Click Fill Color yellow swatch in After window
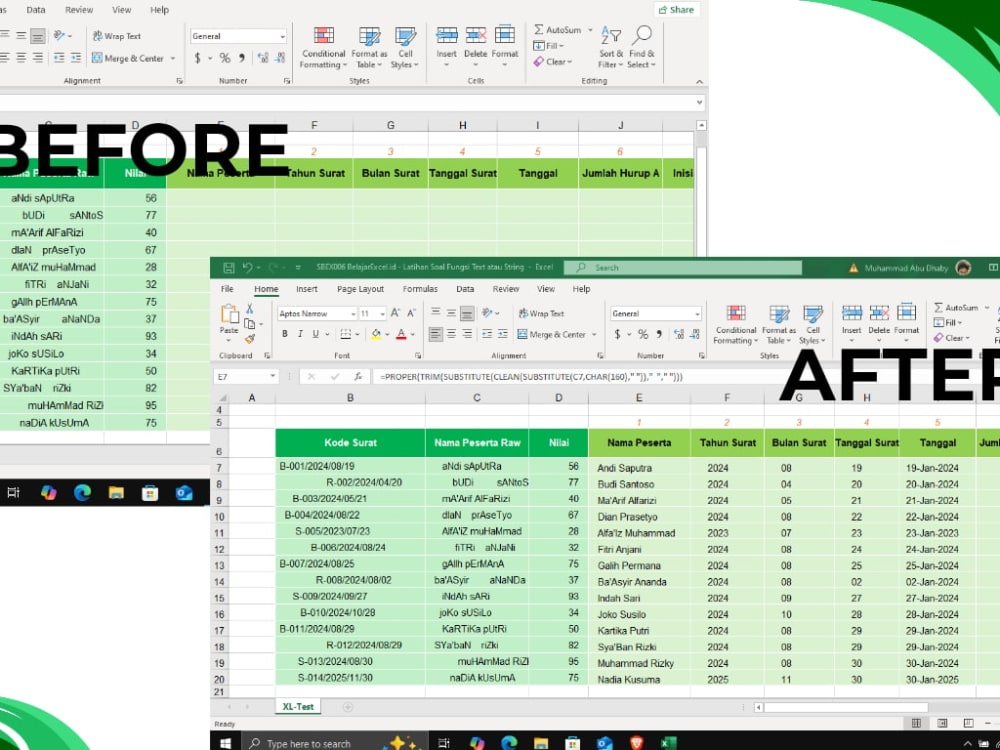1000x750 pixels. click(x=376, y=334)
